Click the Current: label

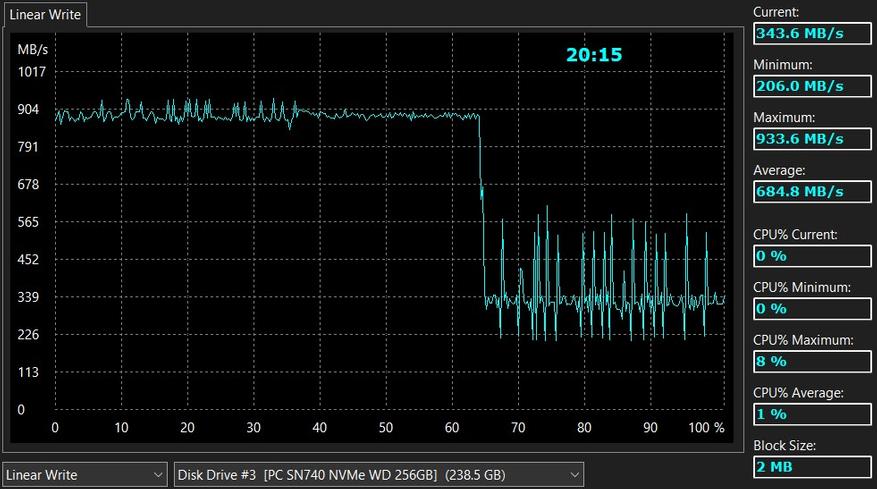[776, 12]
